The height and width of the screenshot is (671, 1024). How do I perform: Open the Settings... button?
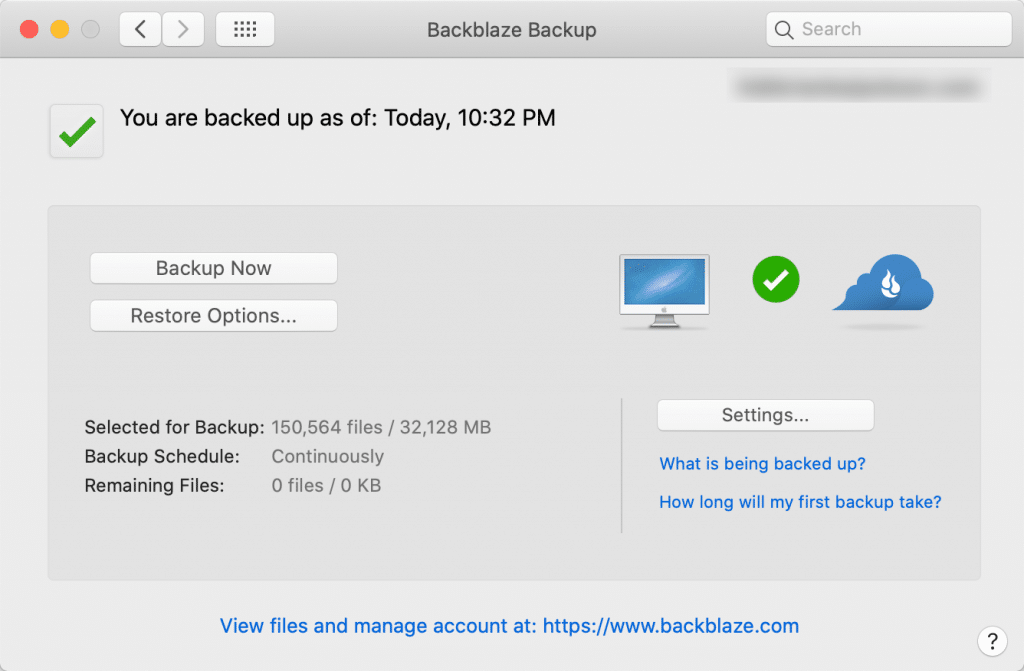(765, 415)
